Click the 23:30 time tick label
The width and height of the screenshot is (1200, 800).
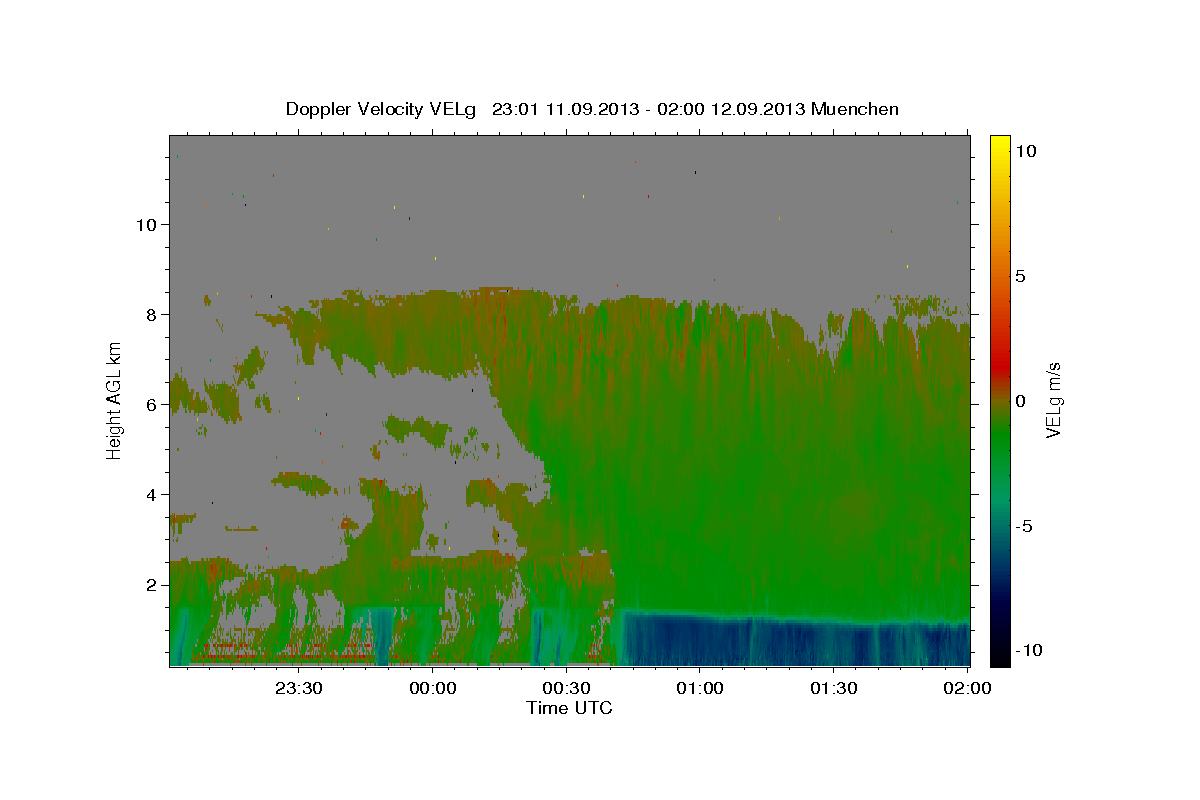[x=298, y=688]
